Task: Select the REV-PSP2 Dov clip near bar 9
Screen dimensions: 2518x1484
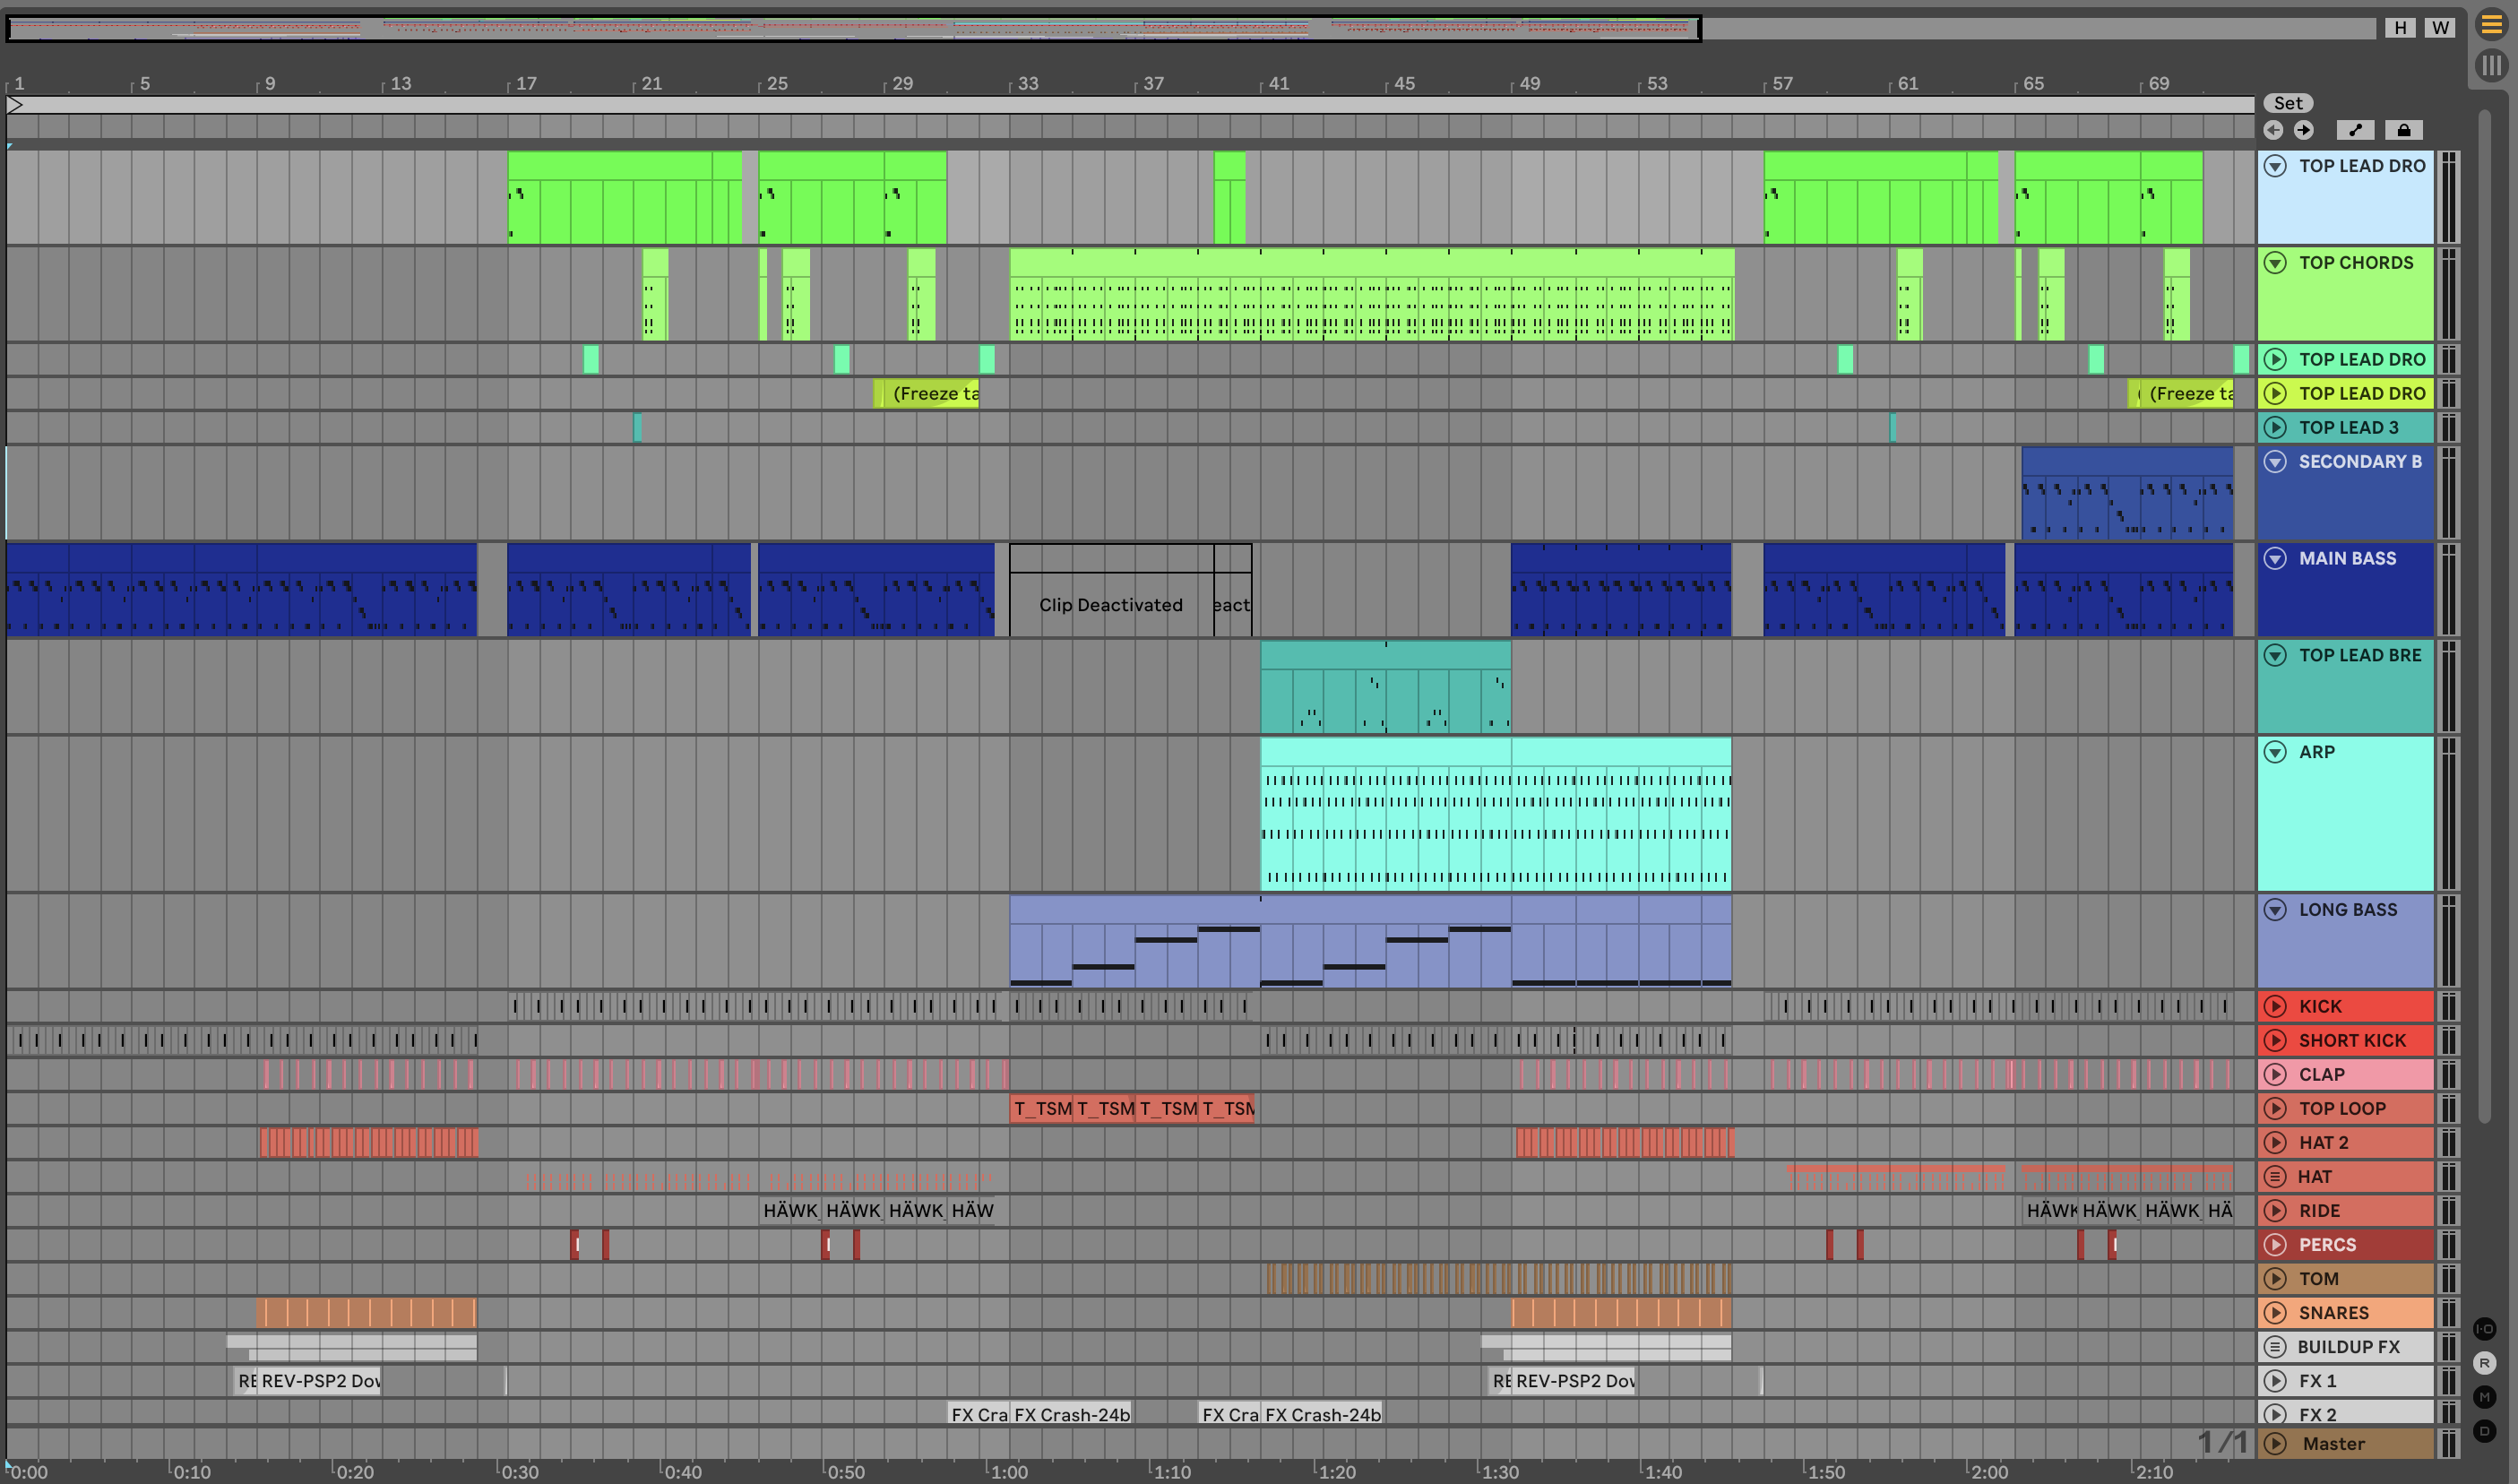Action: point(318,1380)
